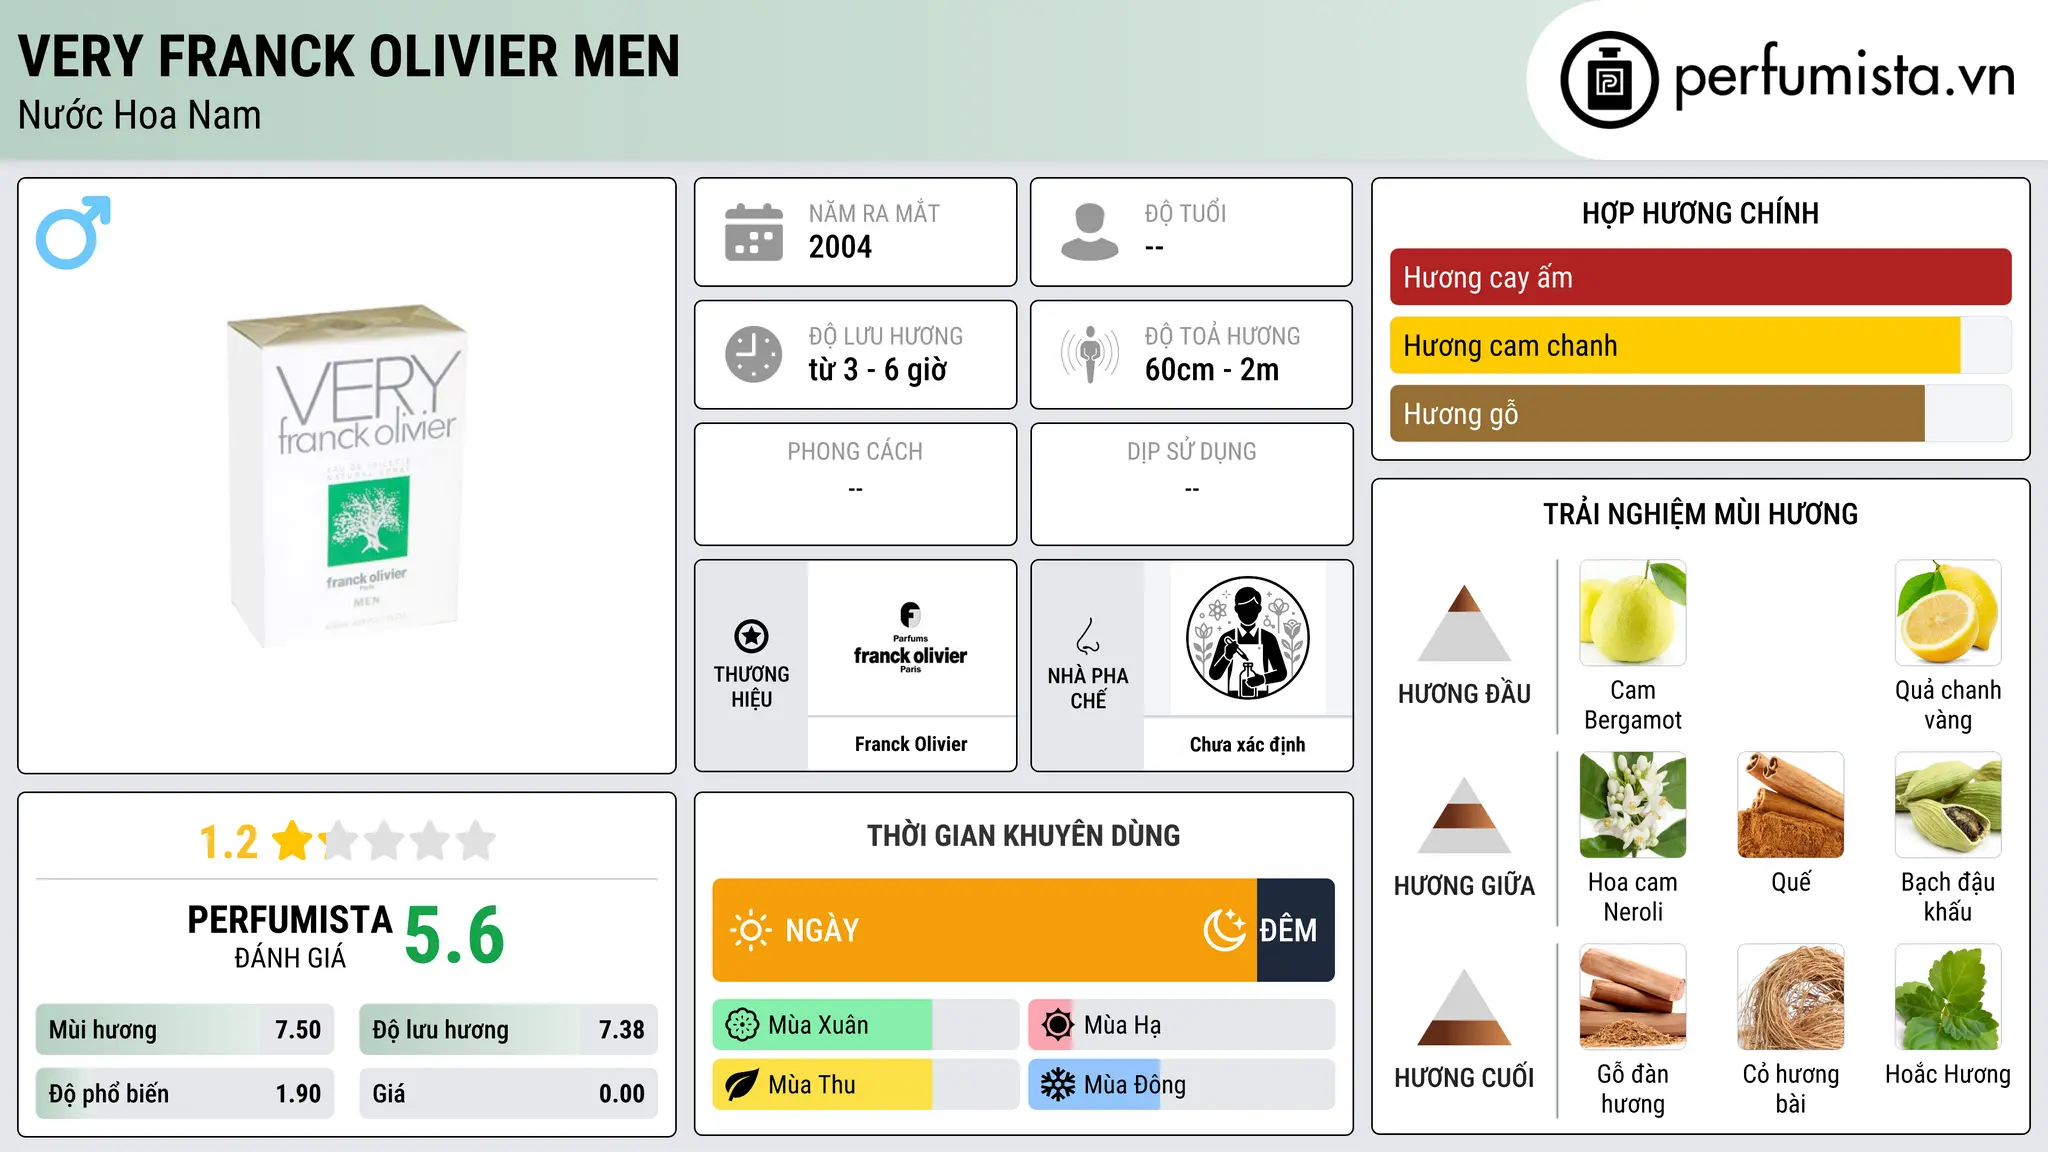Select the Hoa cam Neroli note image
This screenshot has width=2048, height=1152.
1633,805
